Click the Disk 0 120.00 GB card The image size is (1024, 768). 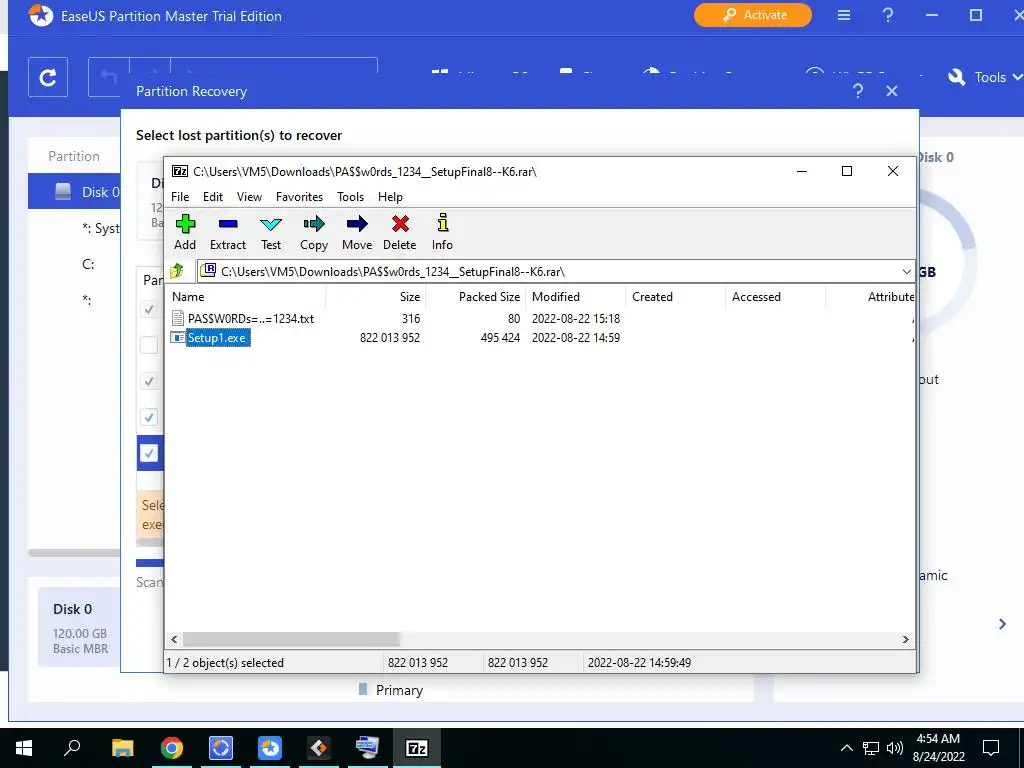(80, 627)
